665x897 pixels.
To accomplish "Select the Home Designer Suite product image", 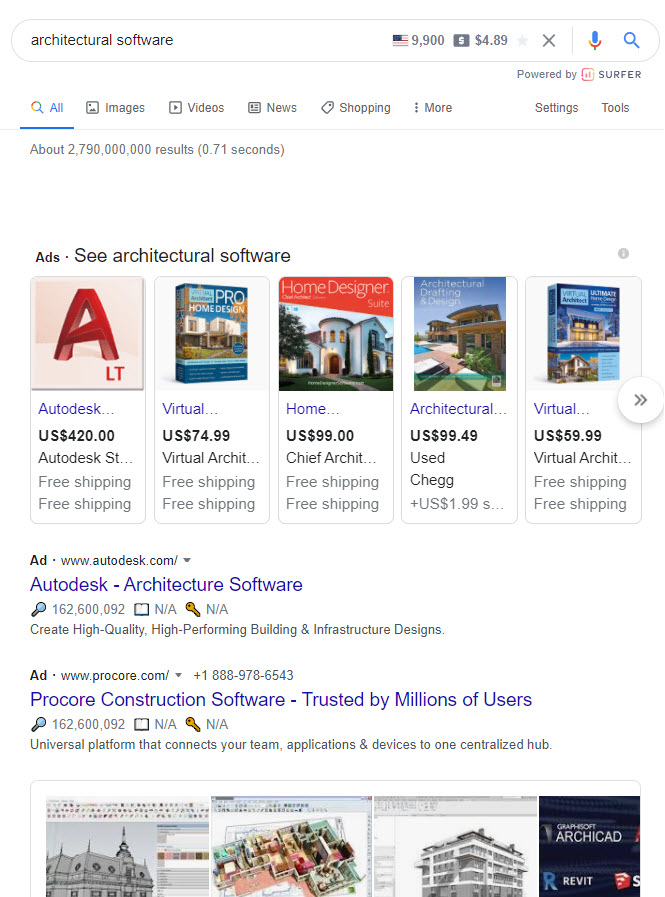I will click(x=336, y=335).
